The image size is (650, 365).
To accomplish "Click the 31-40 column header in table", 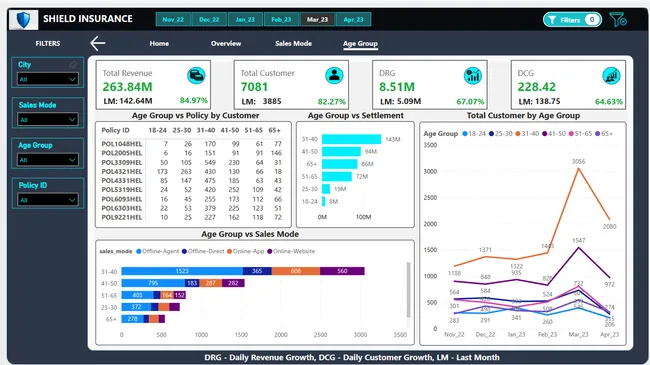I will [206, 130].
